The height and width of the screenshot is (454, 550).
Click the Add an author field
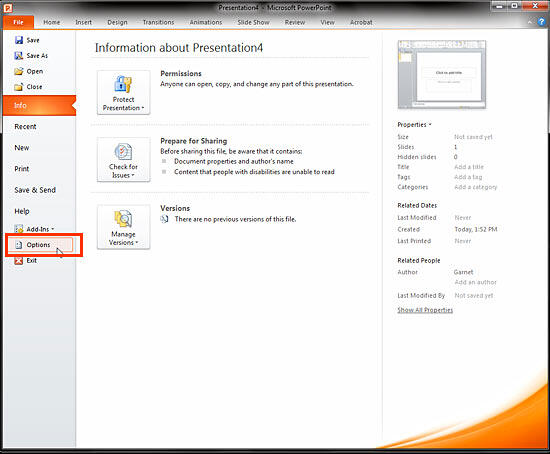476,282
